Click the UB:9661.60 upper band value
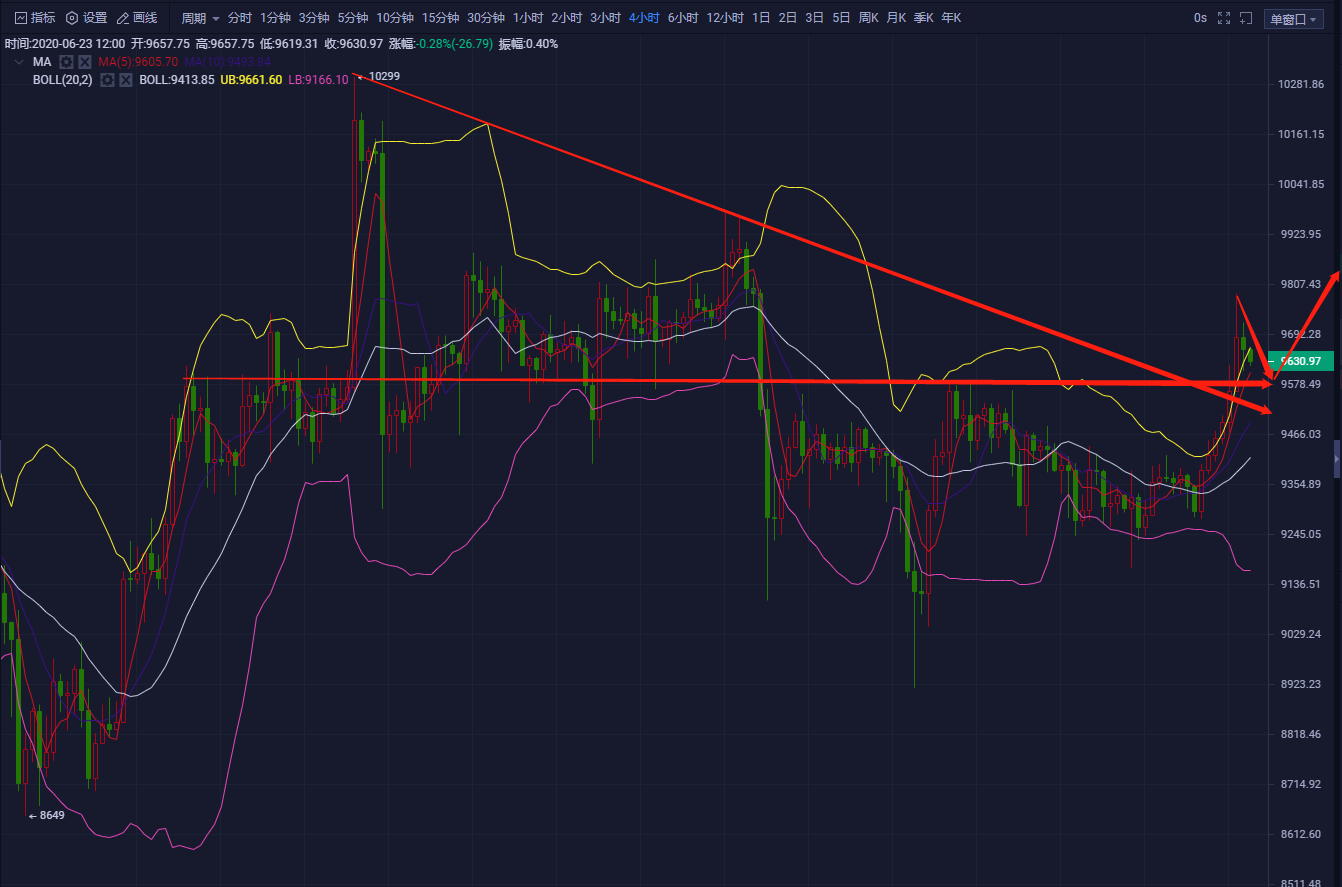 click(x=252, y=80)
